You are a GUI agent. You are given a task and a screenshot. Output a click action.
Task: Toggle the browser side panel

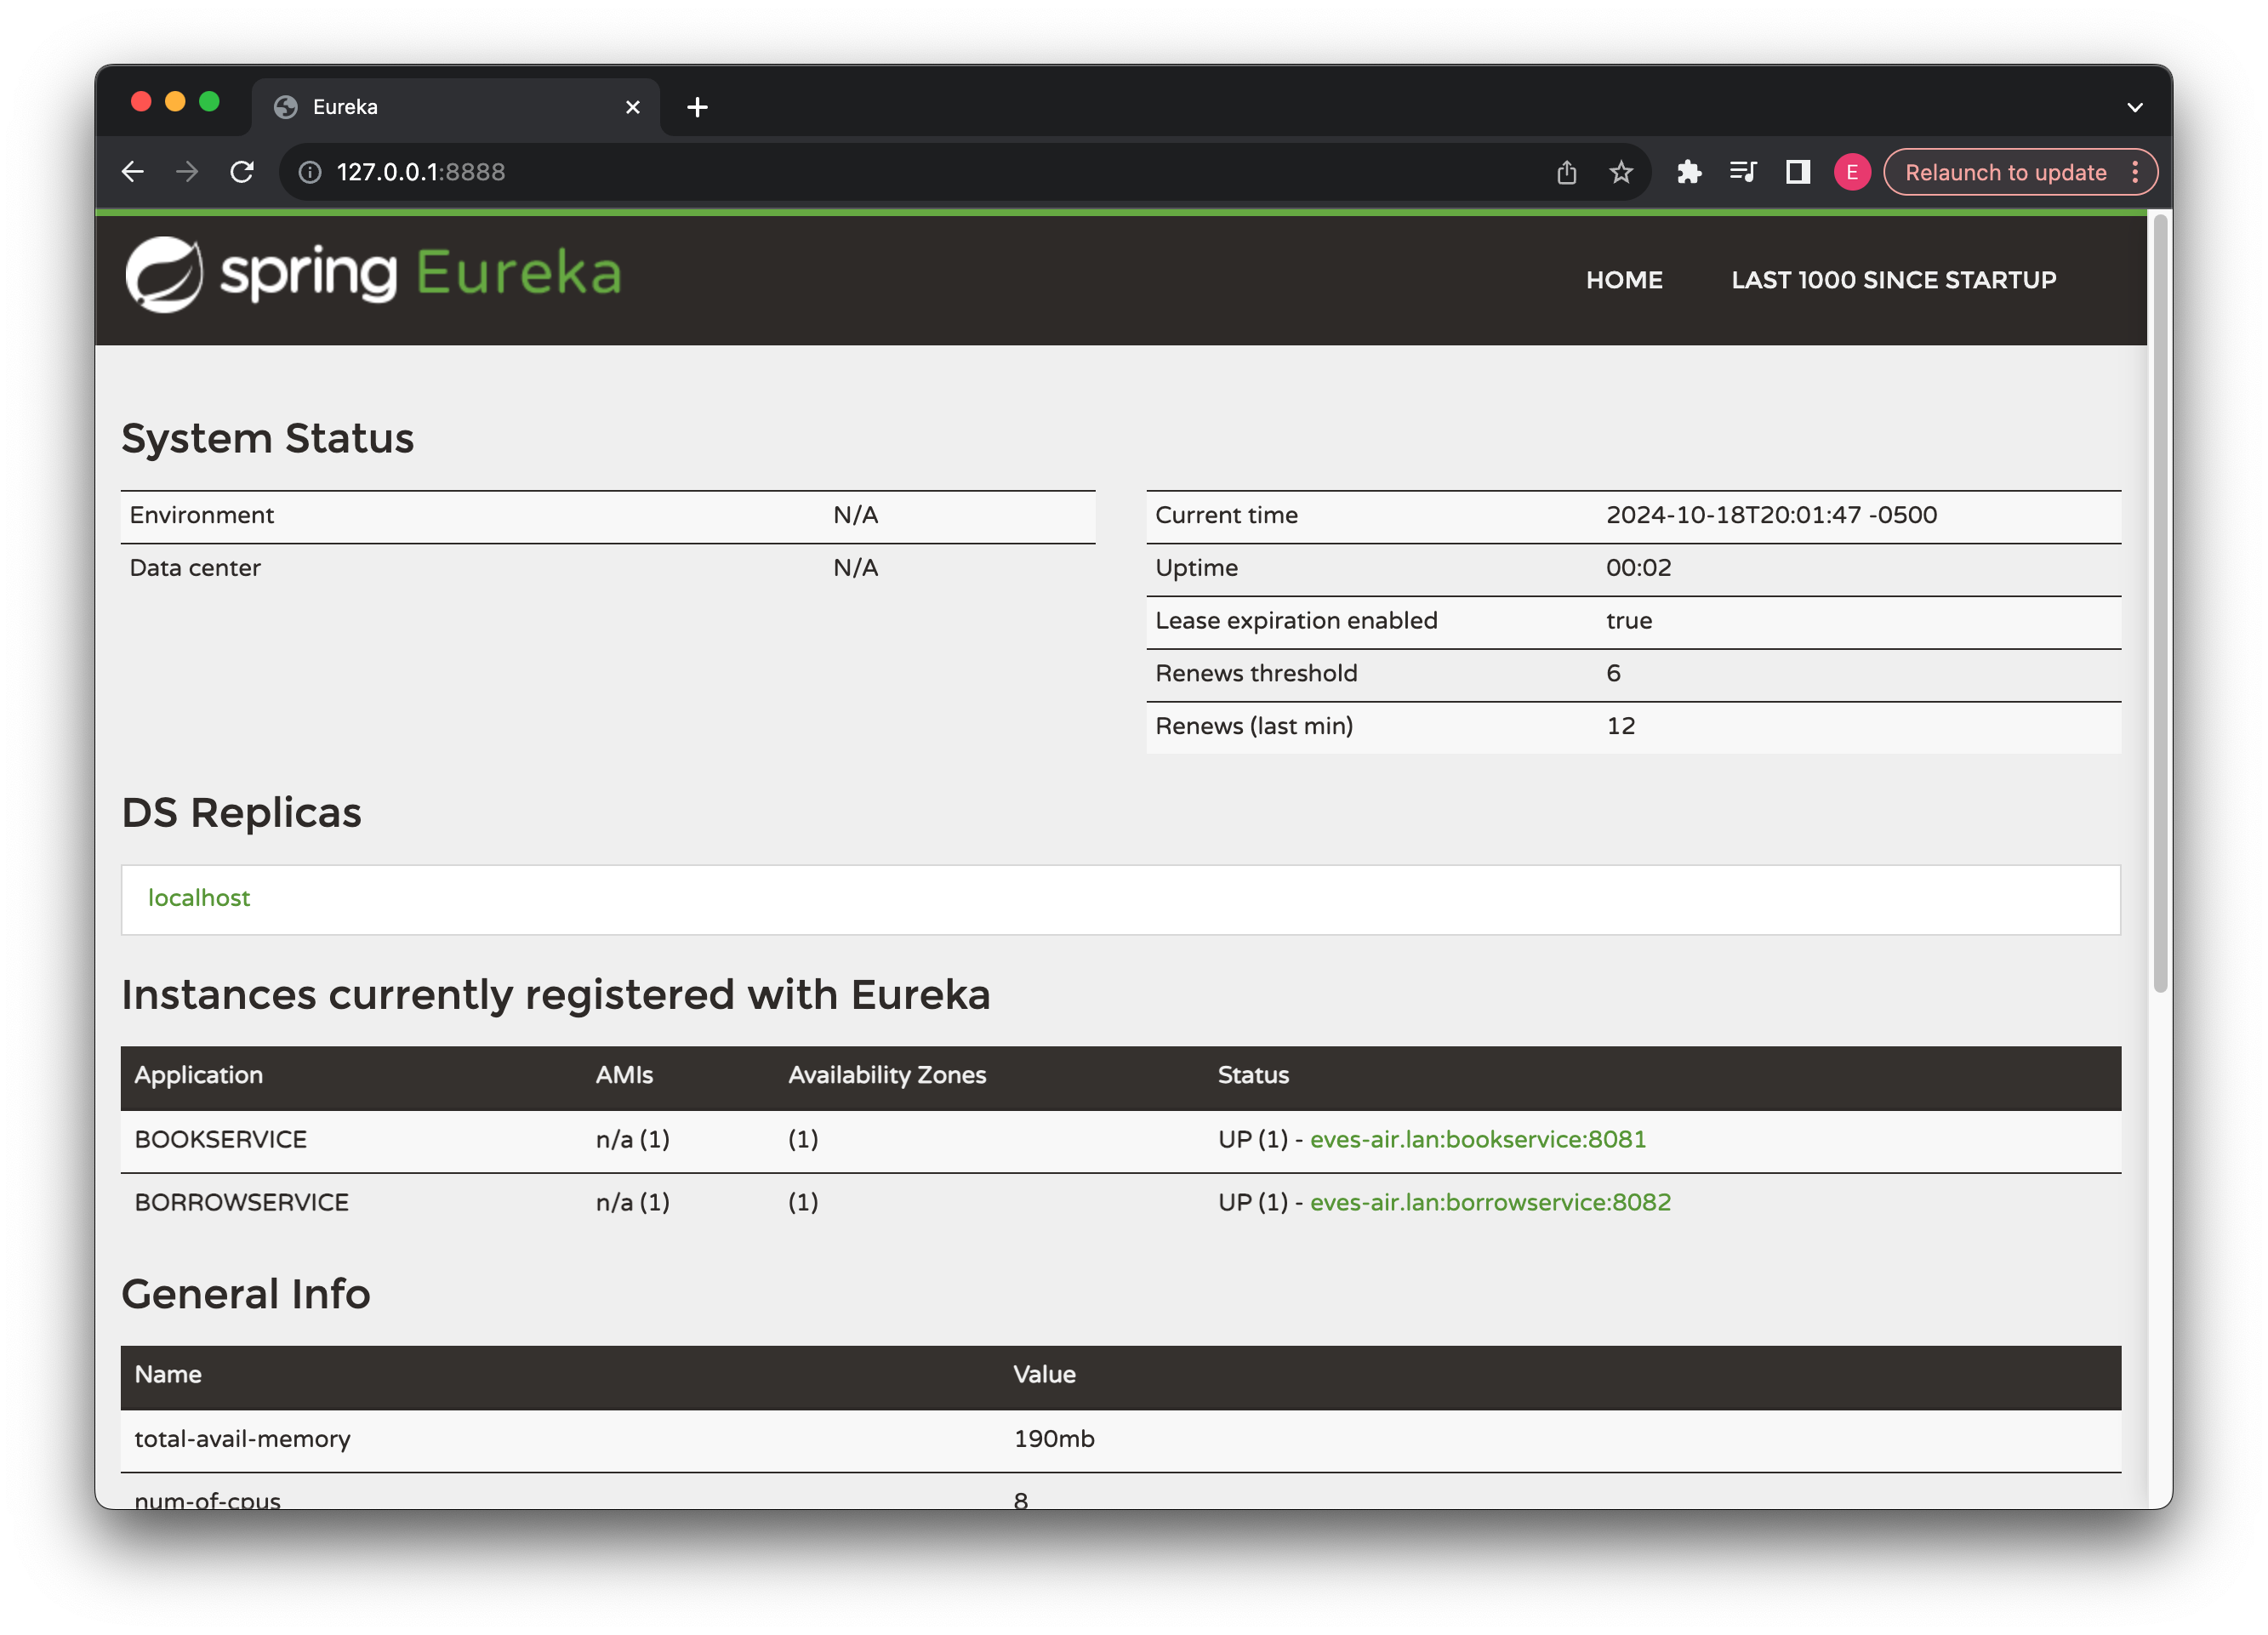pos(1798,172)
